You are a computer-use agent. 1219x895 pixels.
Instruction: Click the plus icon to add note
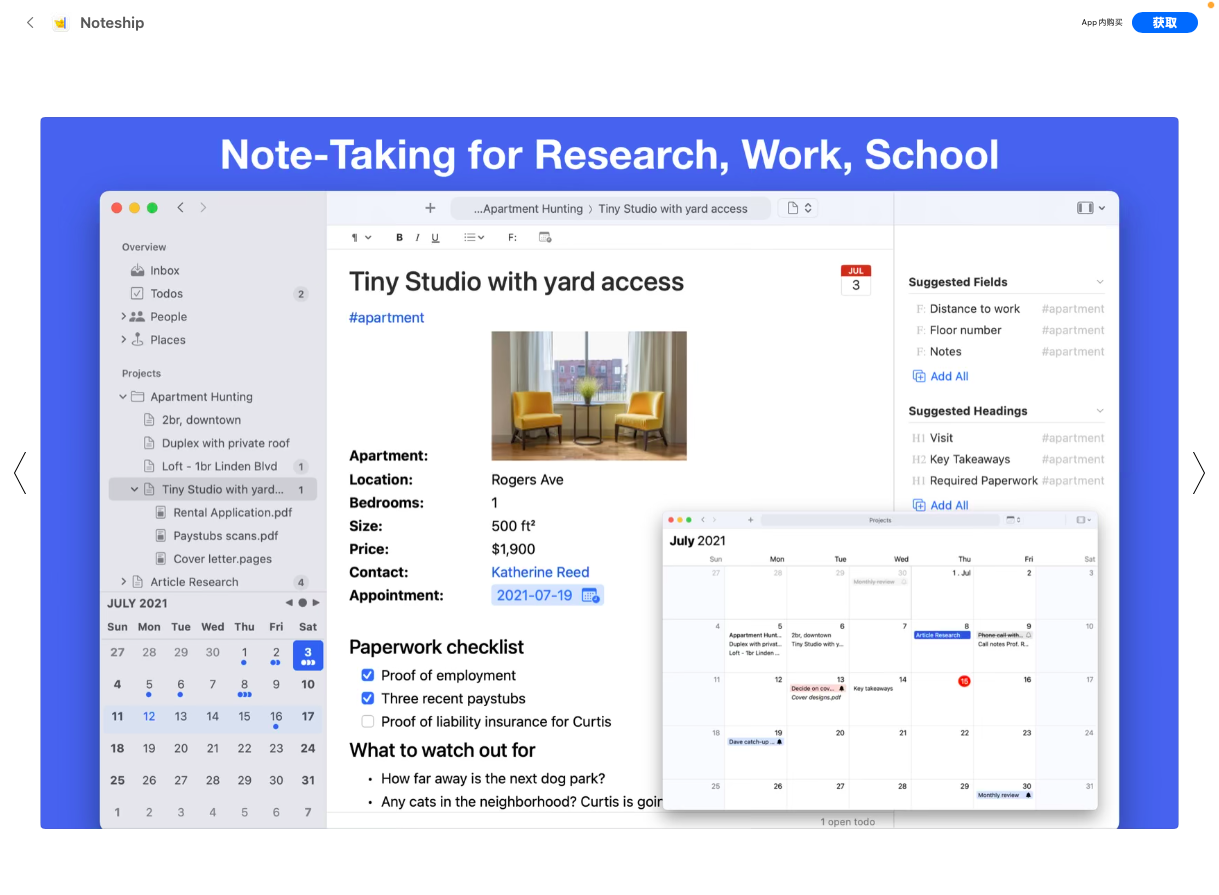[x=430, y=208]
